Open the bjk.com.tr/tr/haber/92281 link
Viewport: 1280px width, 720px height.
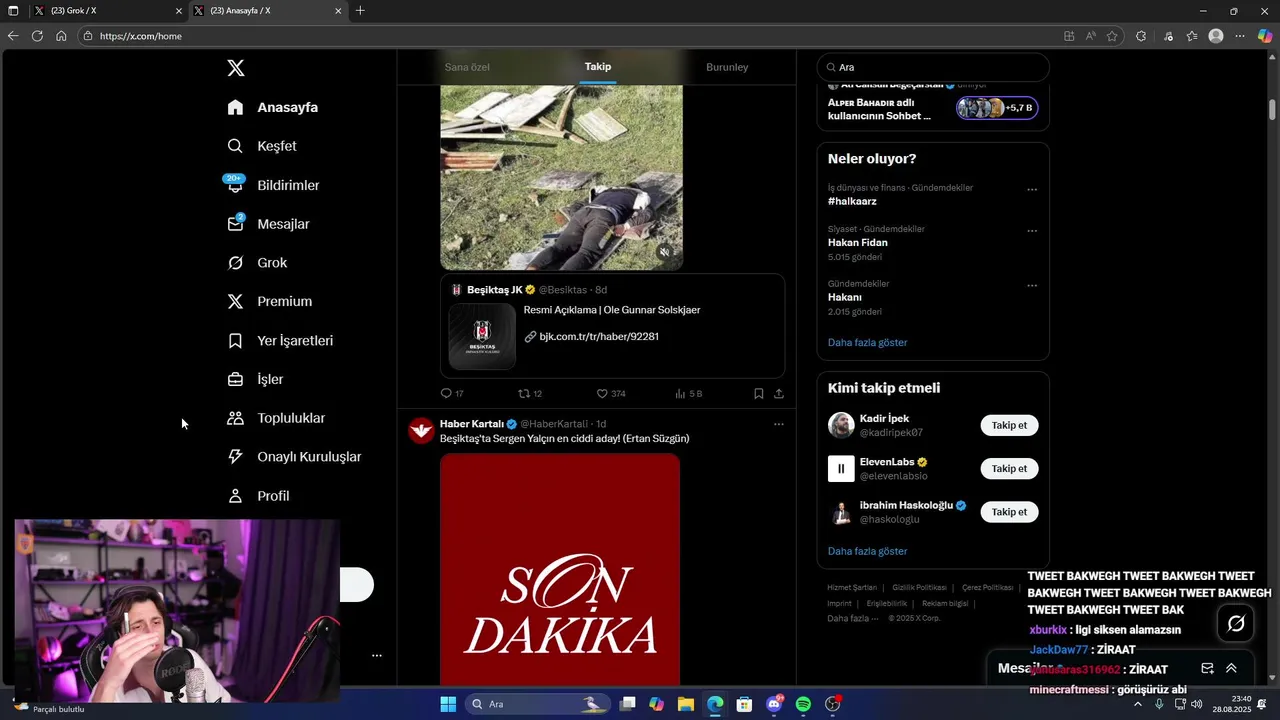[x=599, y=337]
